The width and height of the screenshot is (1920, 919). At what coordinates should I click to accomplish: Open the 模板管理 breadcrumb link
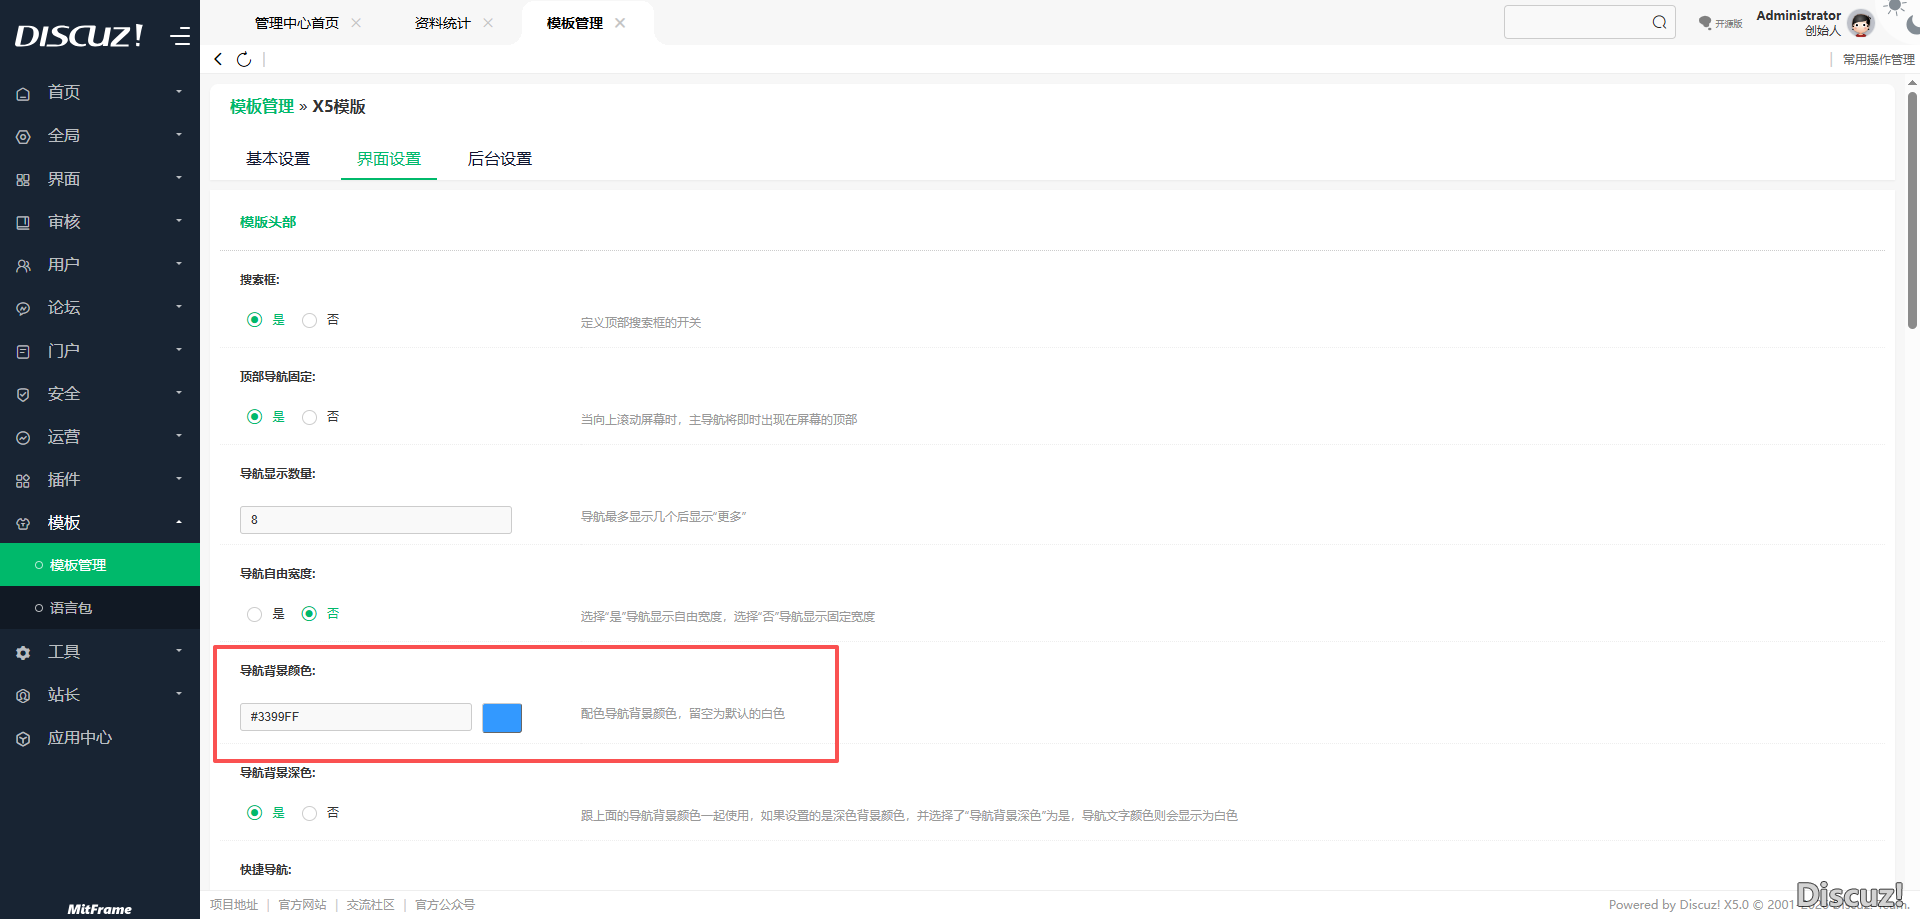pos(262,106)
